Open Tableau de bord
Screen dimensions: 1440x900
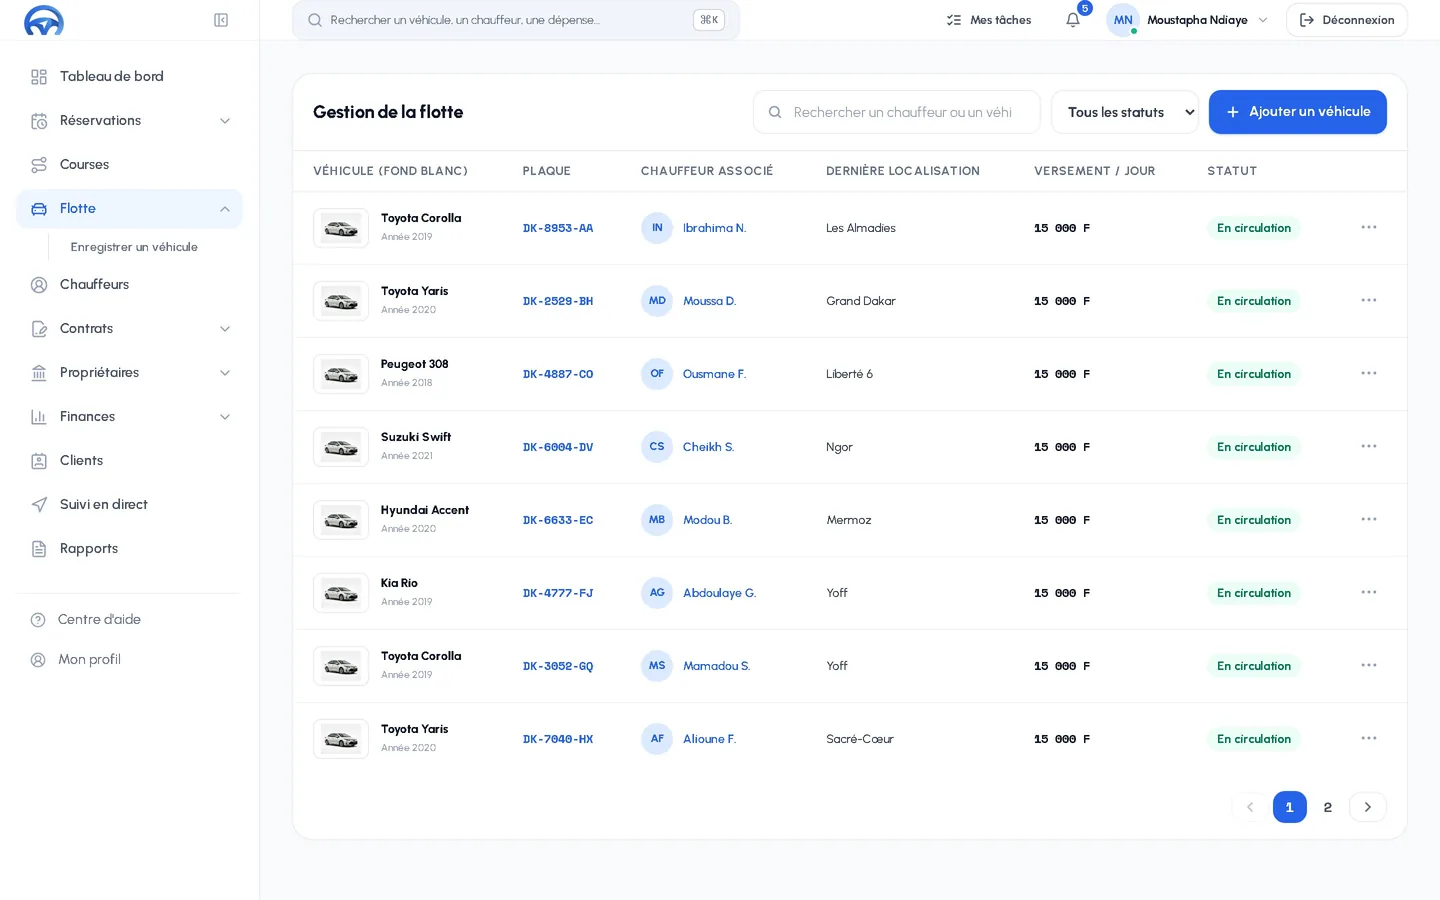129,77
